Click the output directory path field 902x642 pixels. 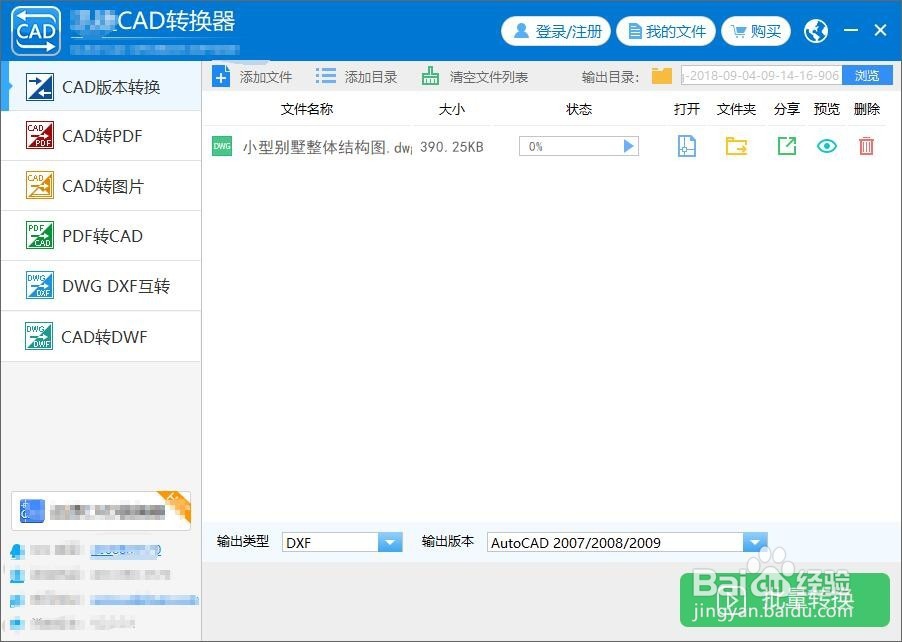point(762,75)
